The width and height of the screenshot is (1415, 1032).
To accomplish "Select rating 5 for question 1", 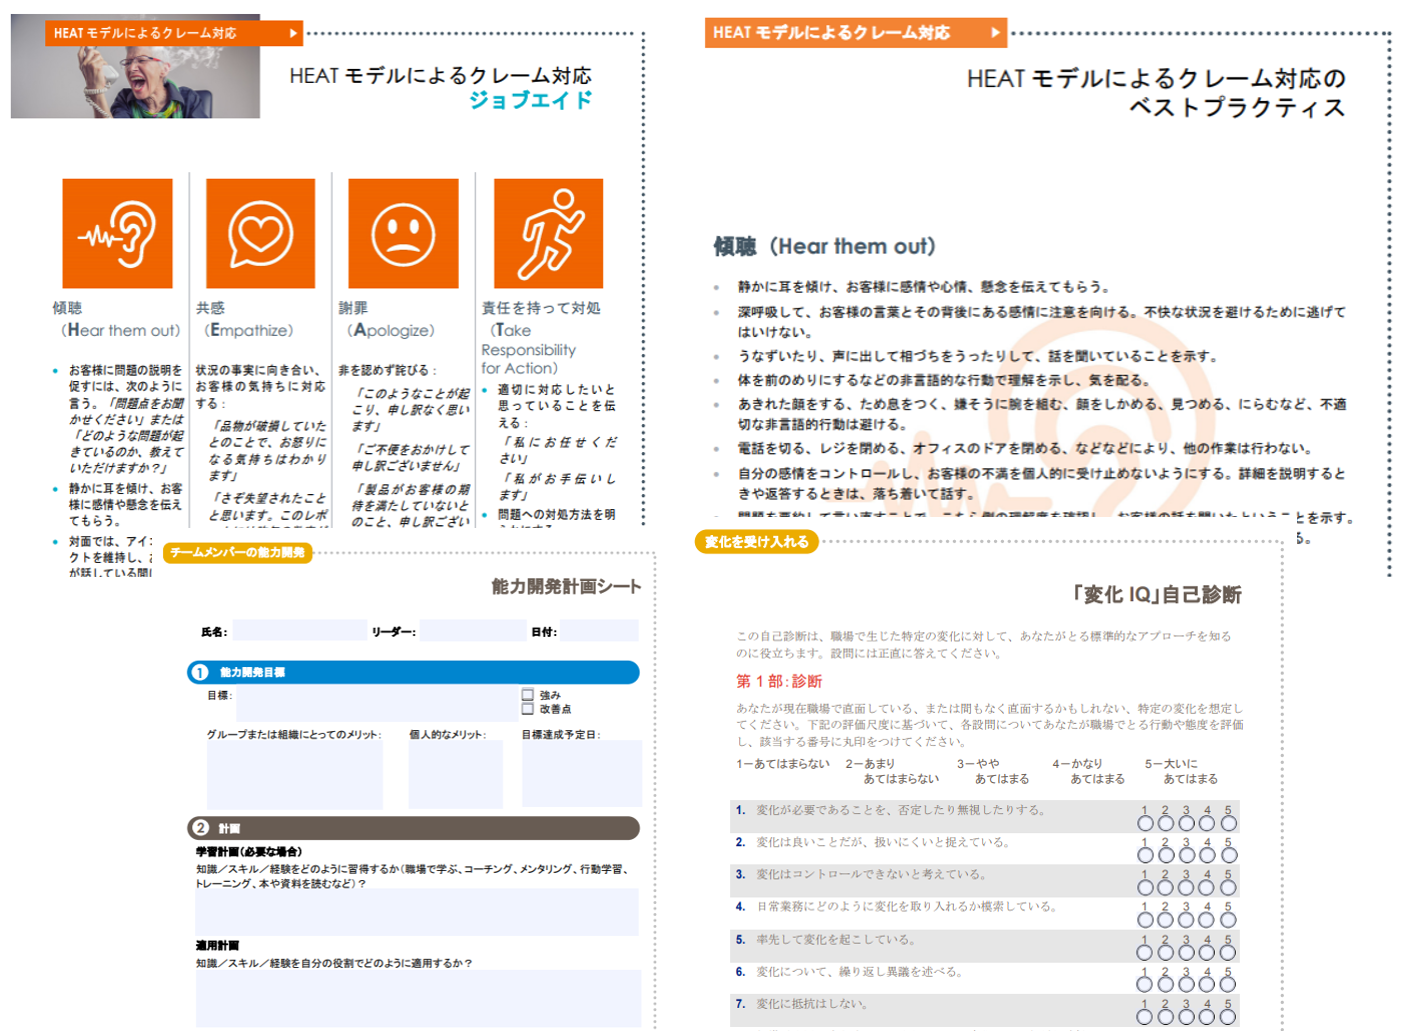I will 1229,823.
